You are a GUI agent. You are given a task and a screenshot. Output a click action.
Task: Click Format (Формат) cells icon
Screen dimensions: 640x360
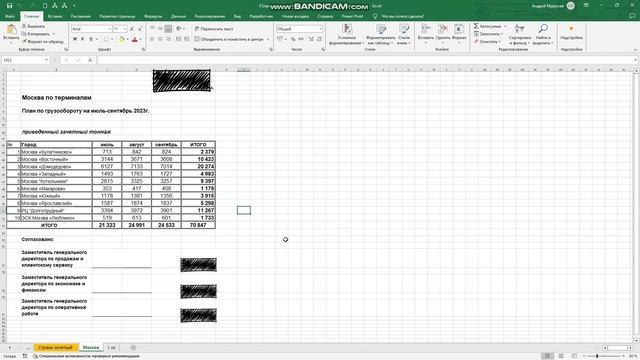click(x=459, y=32)
